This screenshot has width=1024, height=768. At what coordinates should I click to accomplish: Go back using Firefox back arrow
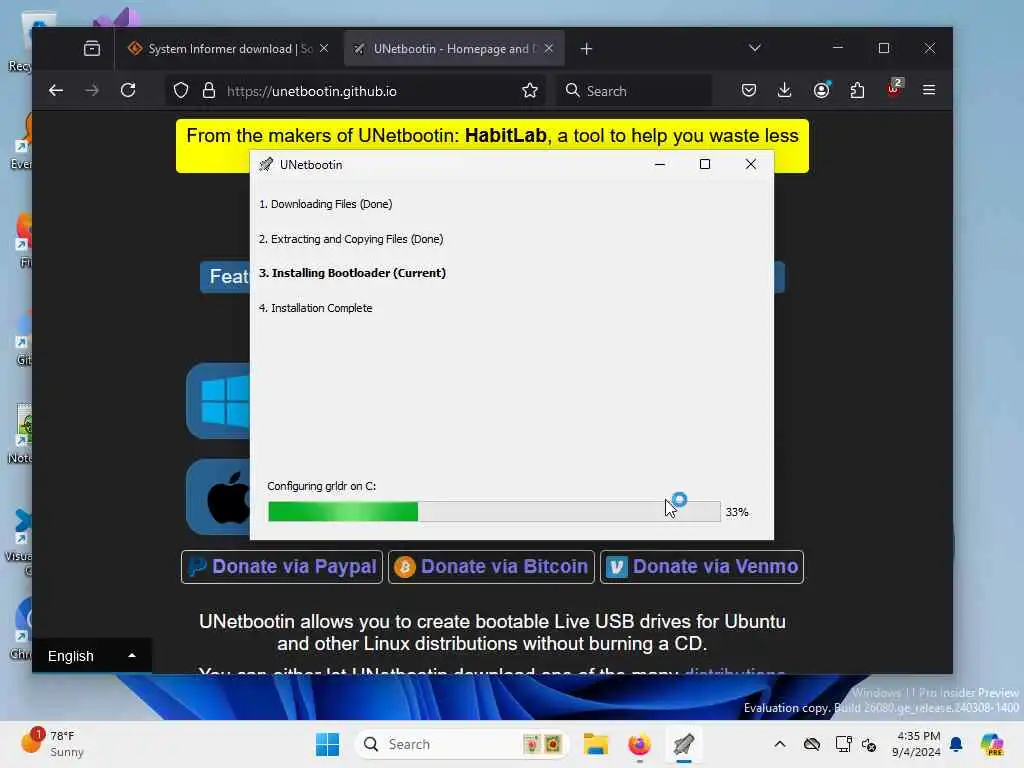pos(56,91)
